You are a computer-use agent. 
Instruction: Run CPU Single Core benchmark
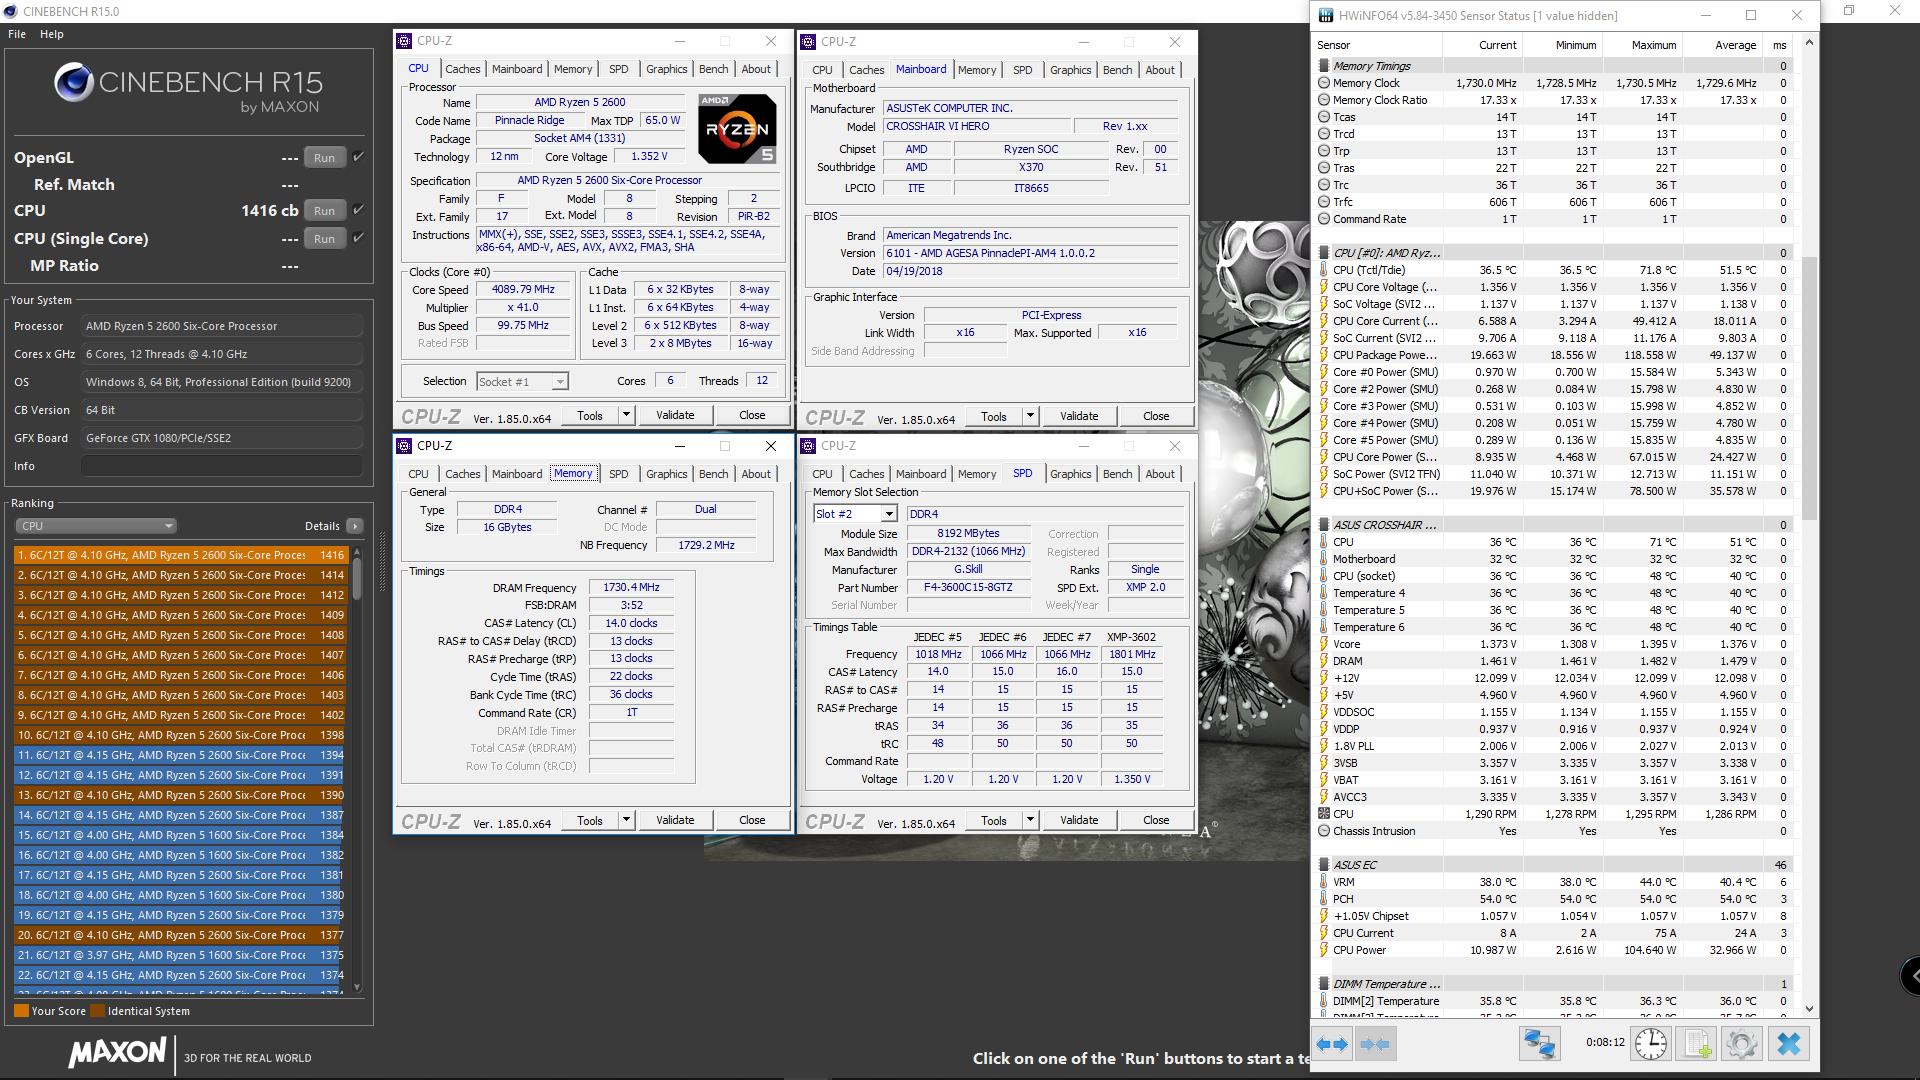coord(324,239)
